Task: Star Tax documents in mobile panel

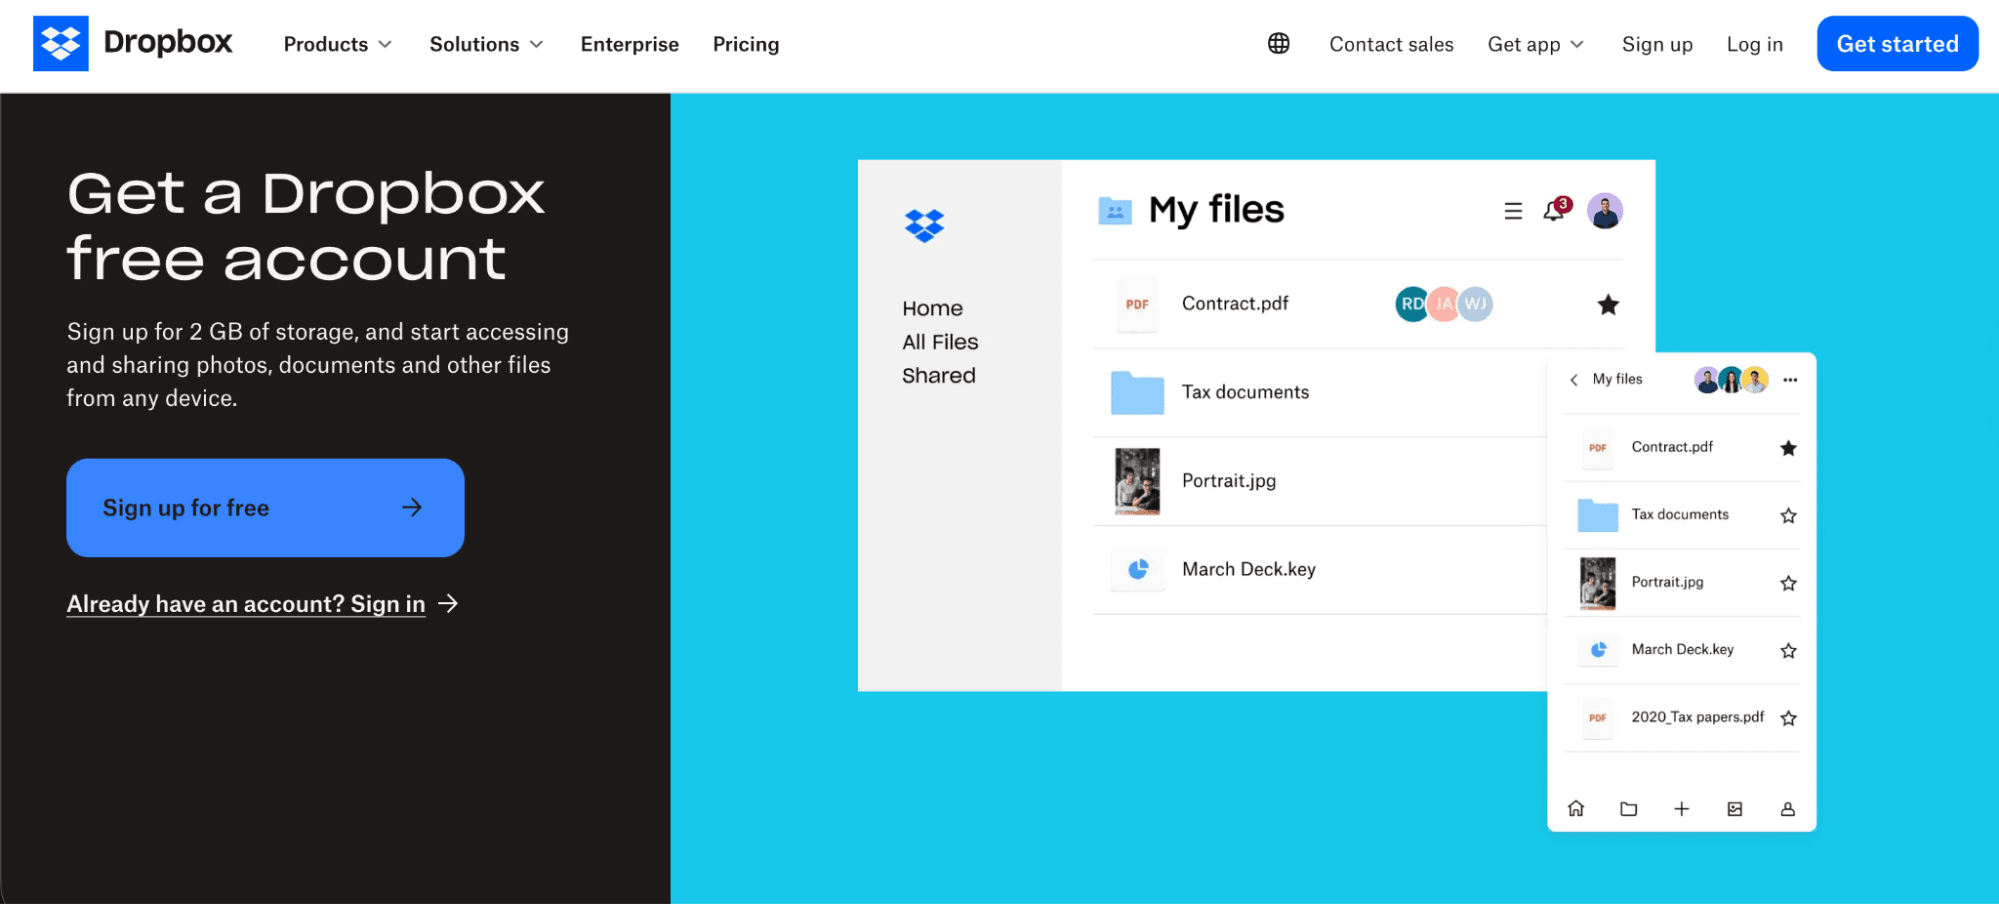Action: click(1788, 516)
